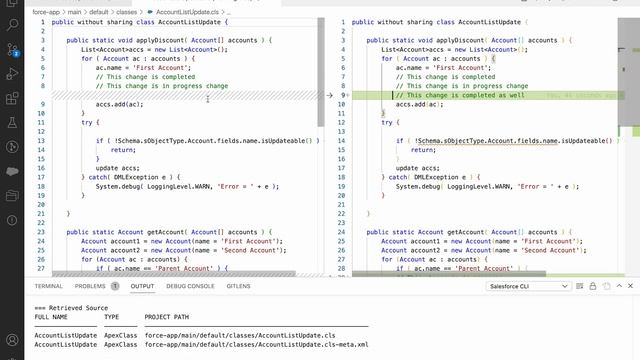Click the .cls-meta.xml project path row
The width and height of the screenshot is (640, 360).
click(256, 345)
